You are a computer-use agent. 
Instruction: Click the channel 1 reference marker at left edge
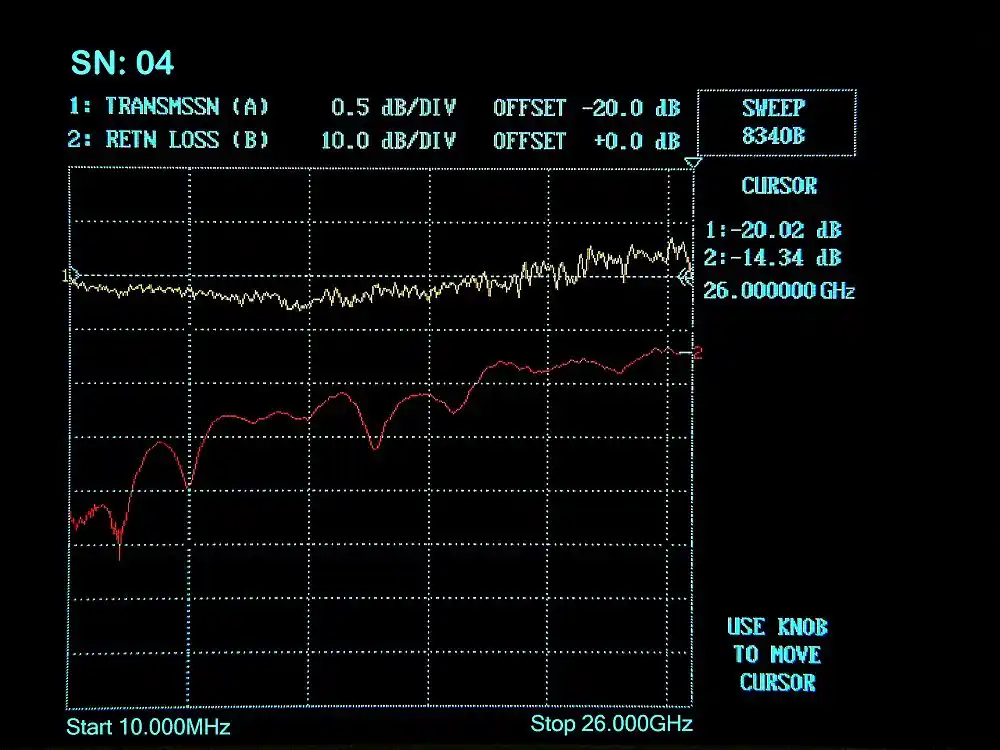(x=70, y=275)
